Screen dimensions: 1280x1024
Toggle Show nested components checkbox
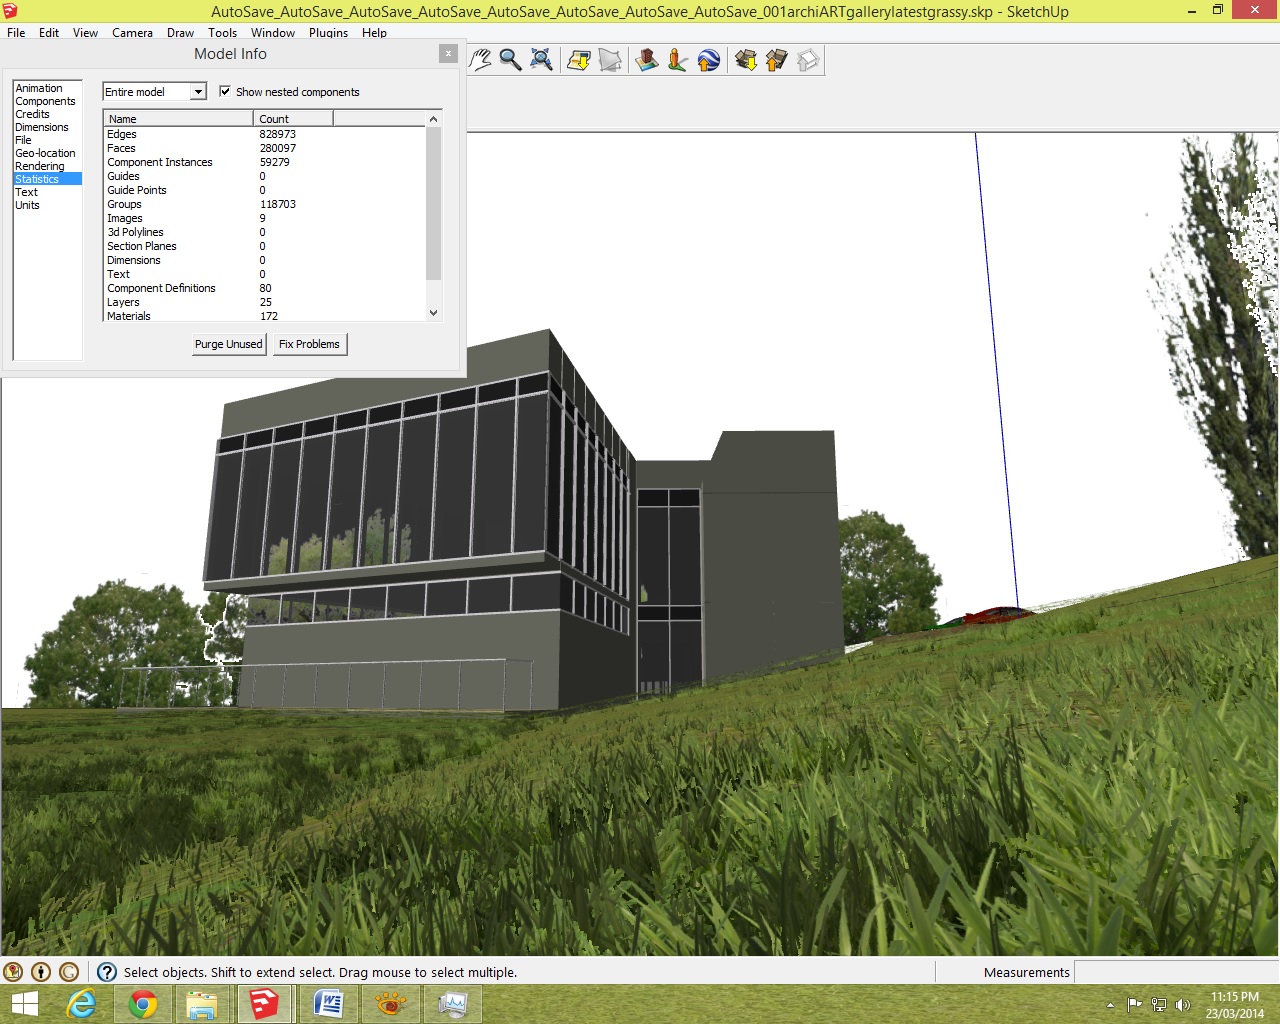pyautogui.click(x=225, y=91)
